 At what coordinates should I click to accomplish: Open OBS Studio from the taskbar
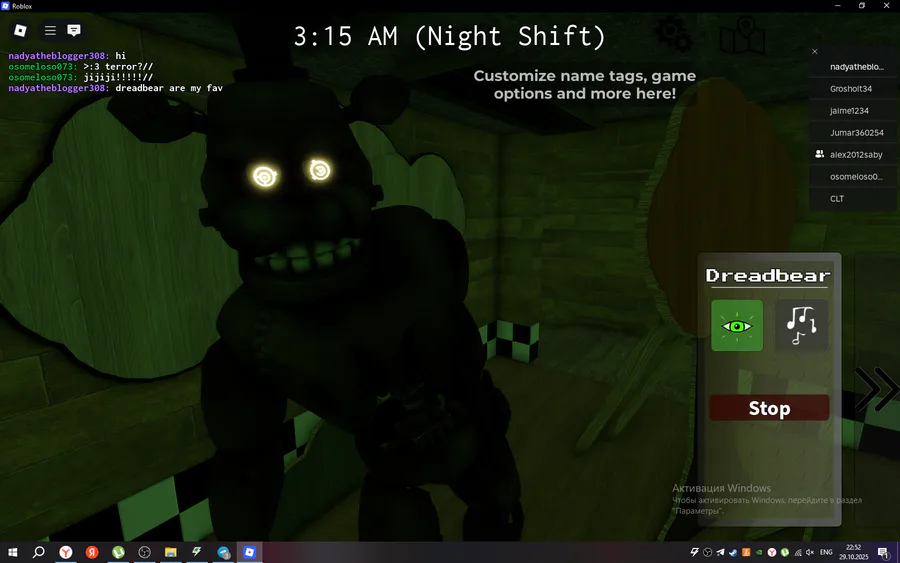(x=145, y=552)
